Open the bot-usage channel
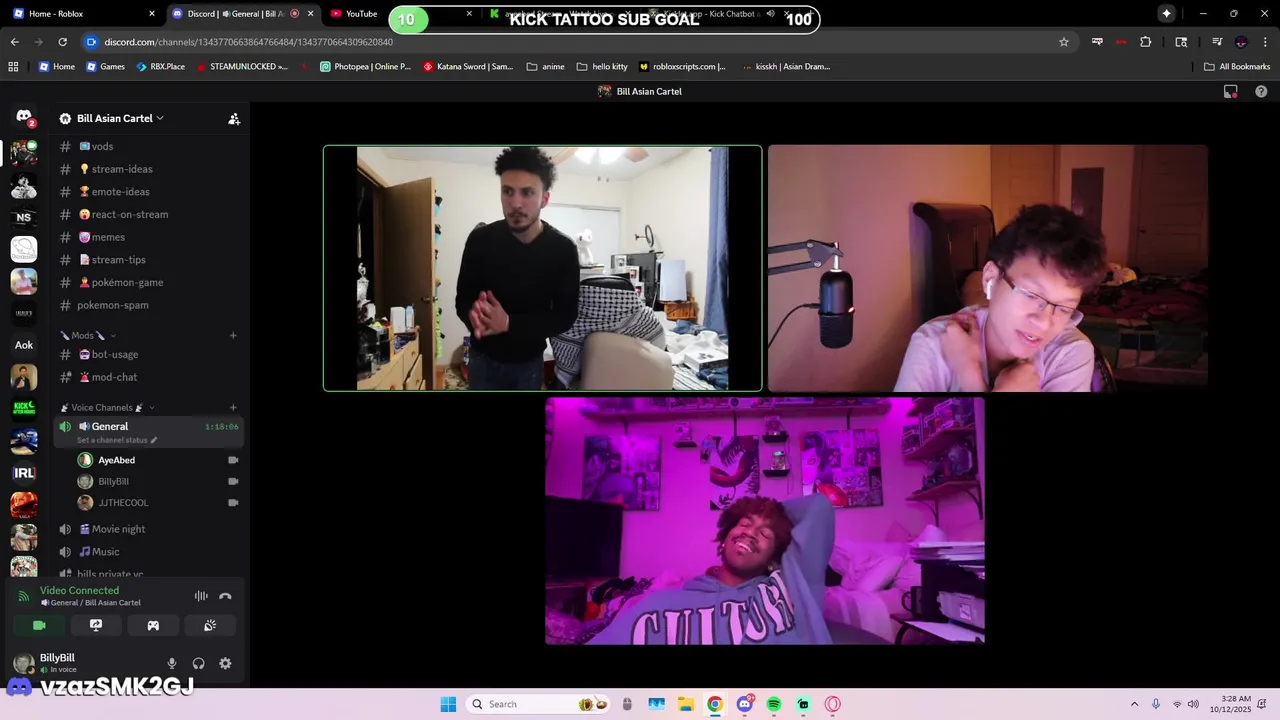The height and width of the screenshot is (720, 1280). (148, 354)
